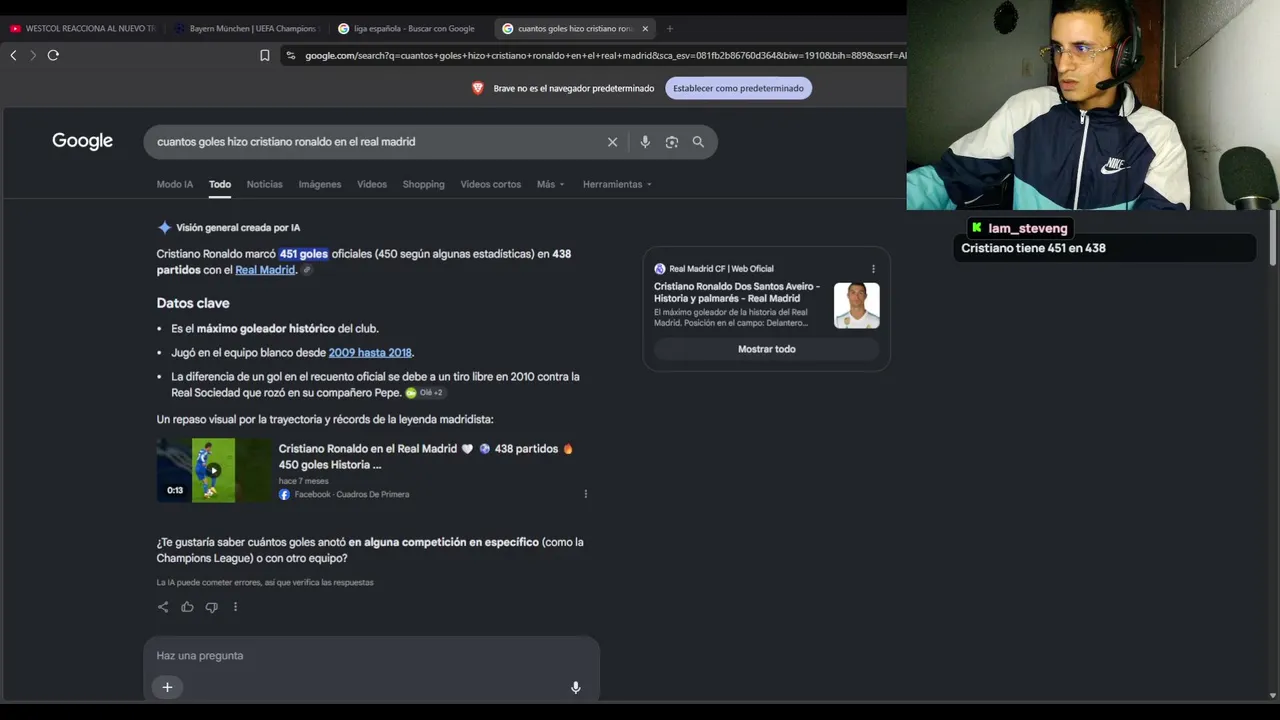Open the Shopping results tab
The height and width of the screenshot is (720, 1280).
click(x=424, y=184)
